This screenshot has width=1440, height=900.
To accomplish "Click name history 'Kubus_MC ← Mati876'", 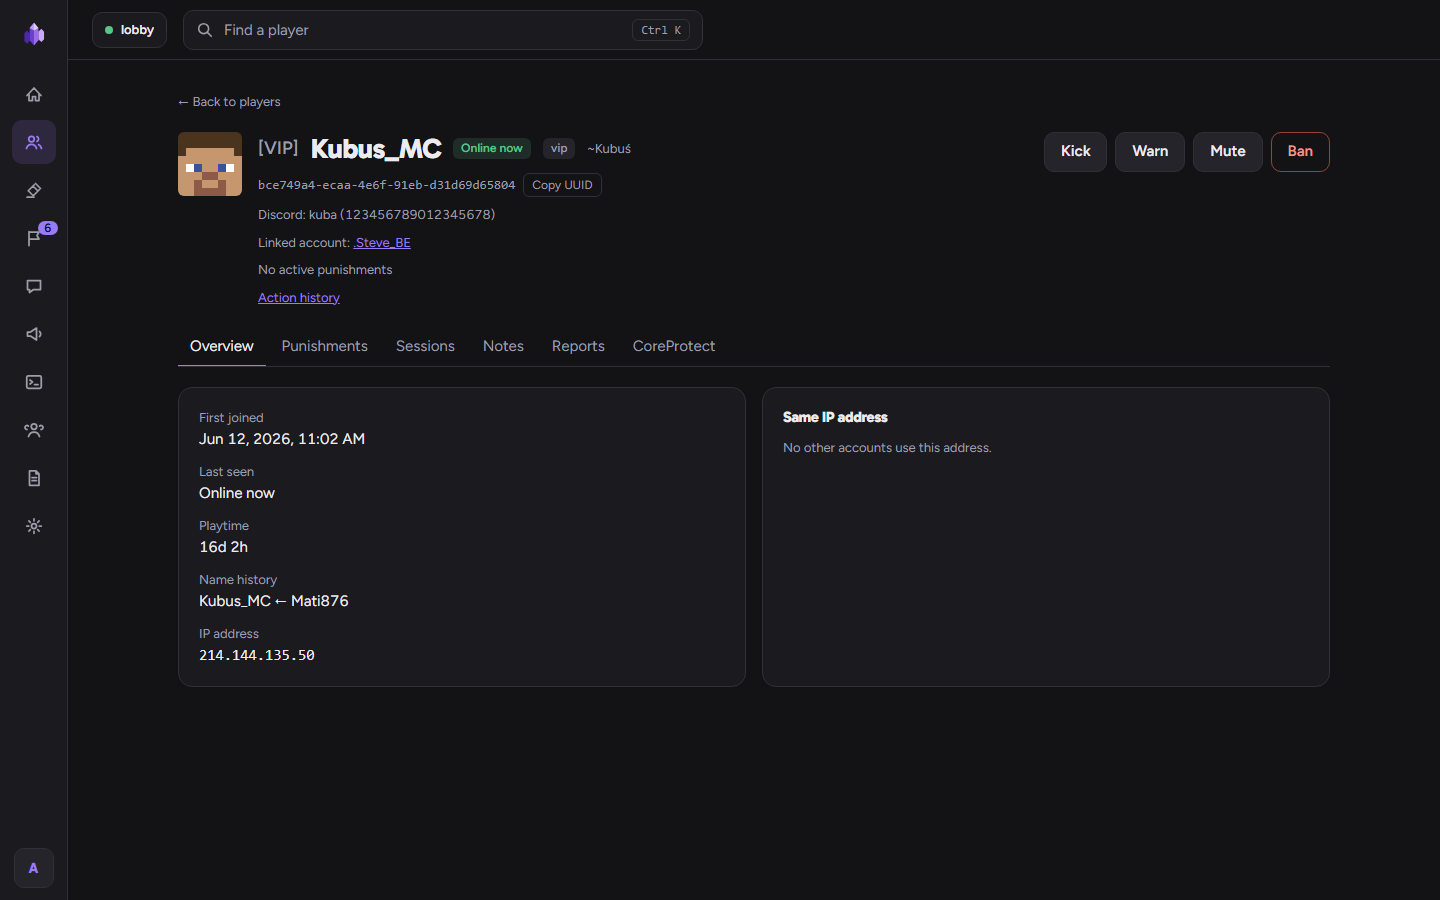I will [274, 601].
